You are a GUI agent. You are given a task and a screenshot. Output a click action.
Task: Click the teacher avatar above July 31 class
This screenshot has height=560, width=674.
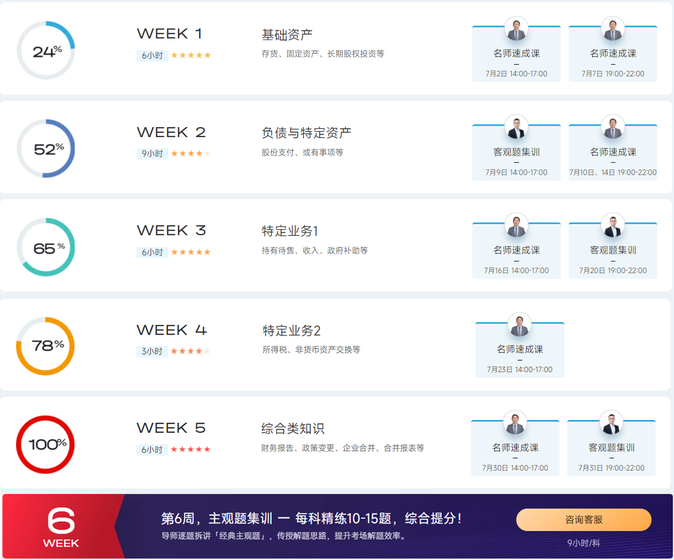coord(611,423)
